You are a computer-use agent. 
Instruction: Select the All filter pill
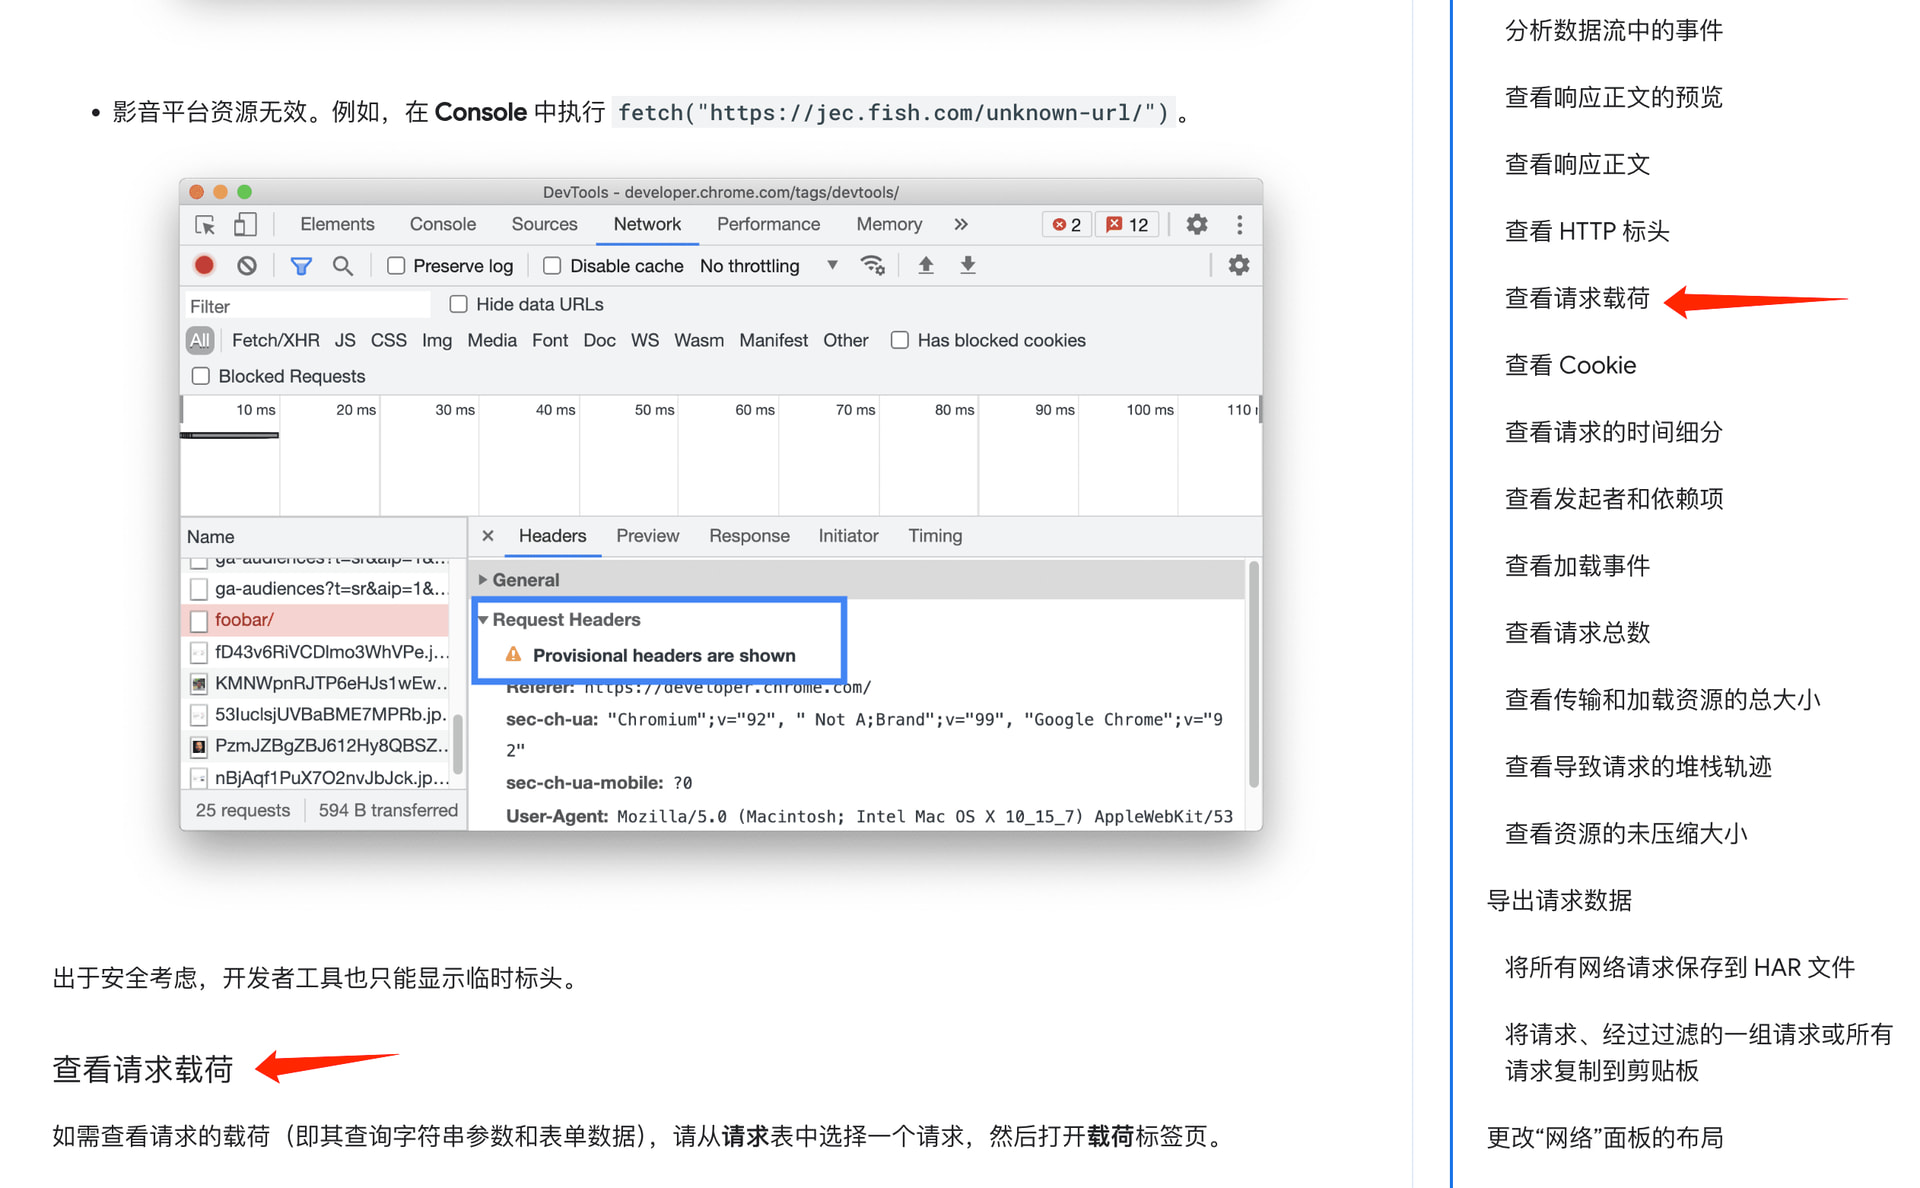click(x=200, y=340)
